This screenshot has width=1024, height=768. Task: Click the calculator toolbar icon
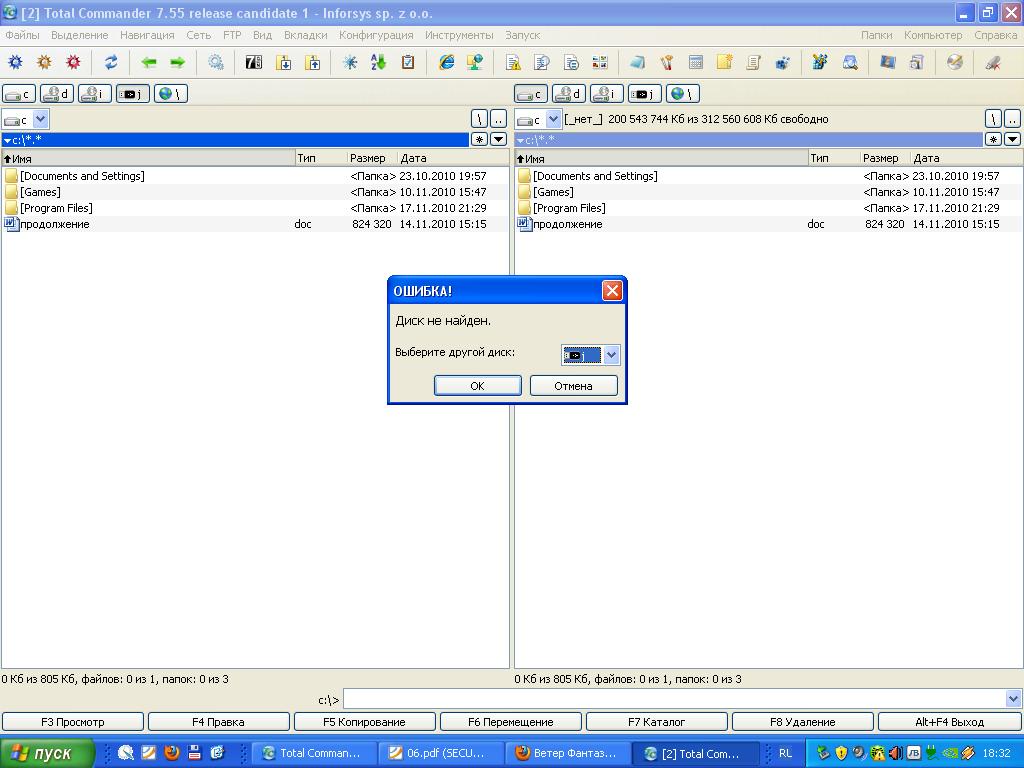(x=696, y=63)
